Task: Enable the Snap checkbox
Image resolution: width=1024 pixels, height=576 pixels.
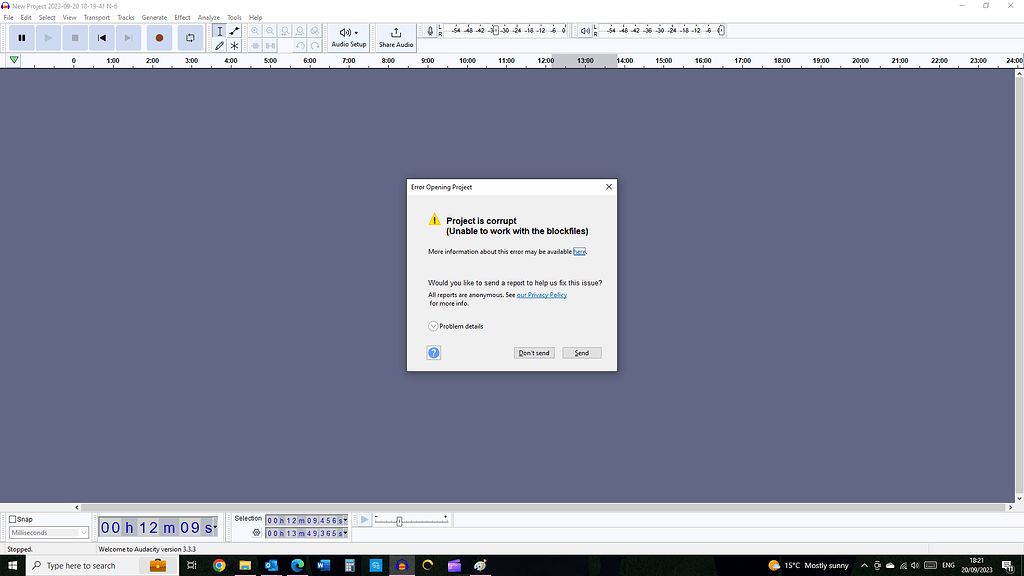Action: pos(12,518)
